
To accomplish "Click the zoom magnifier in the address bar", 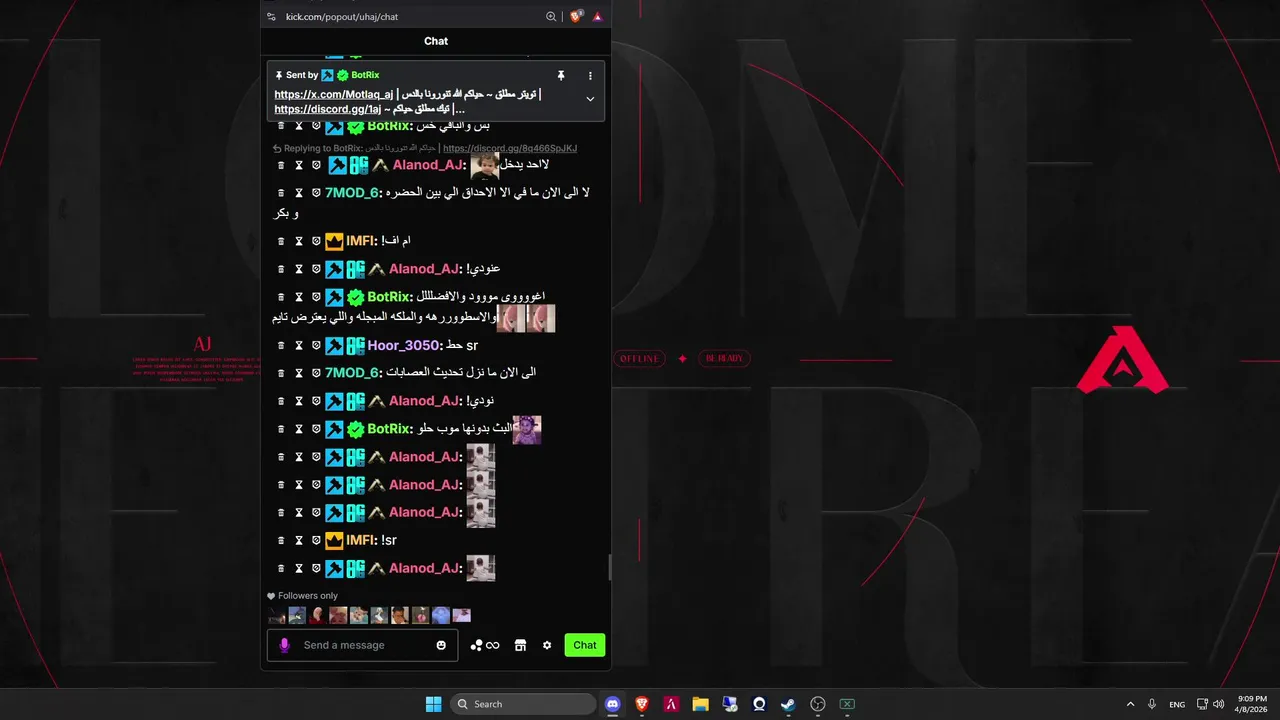I will click(551, 17).
